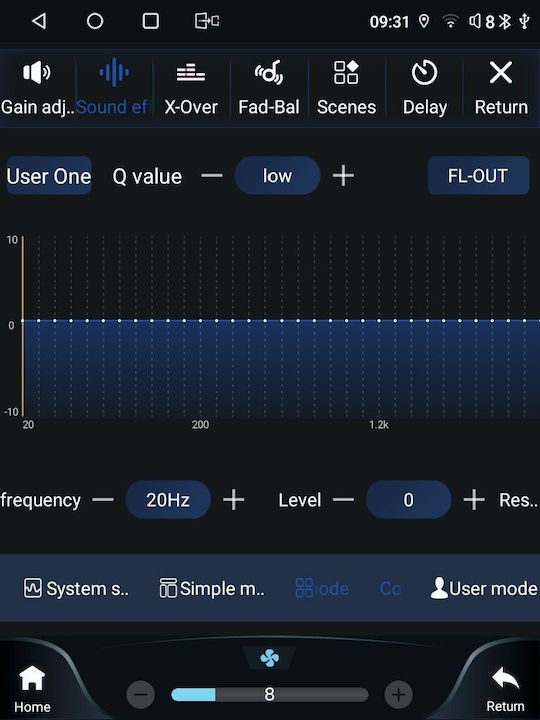Screen dimensions: 540x720
Task: Select Simple mode at the bottom
Action: pos(212,589)
